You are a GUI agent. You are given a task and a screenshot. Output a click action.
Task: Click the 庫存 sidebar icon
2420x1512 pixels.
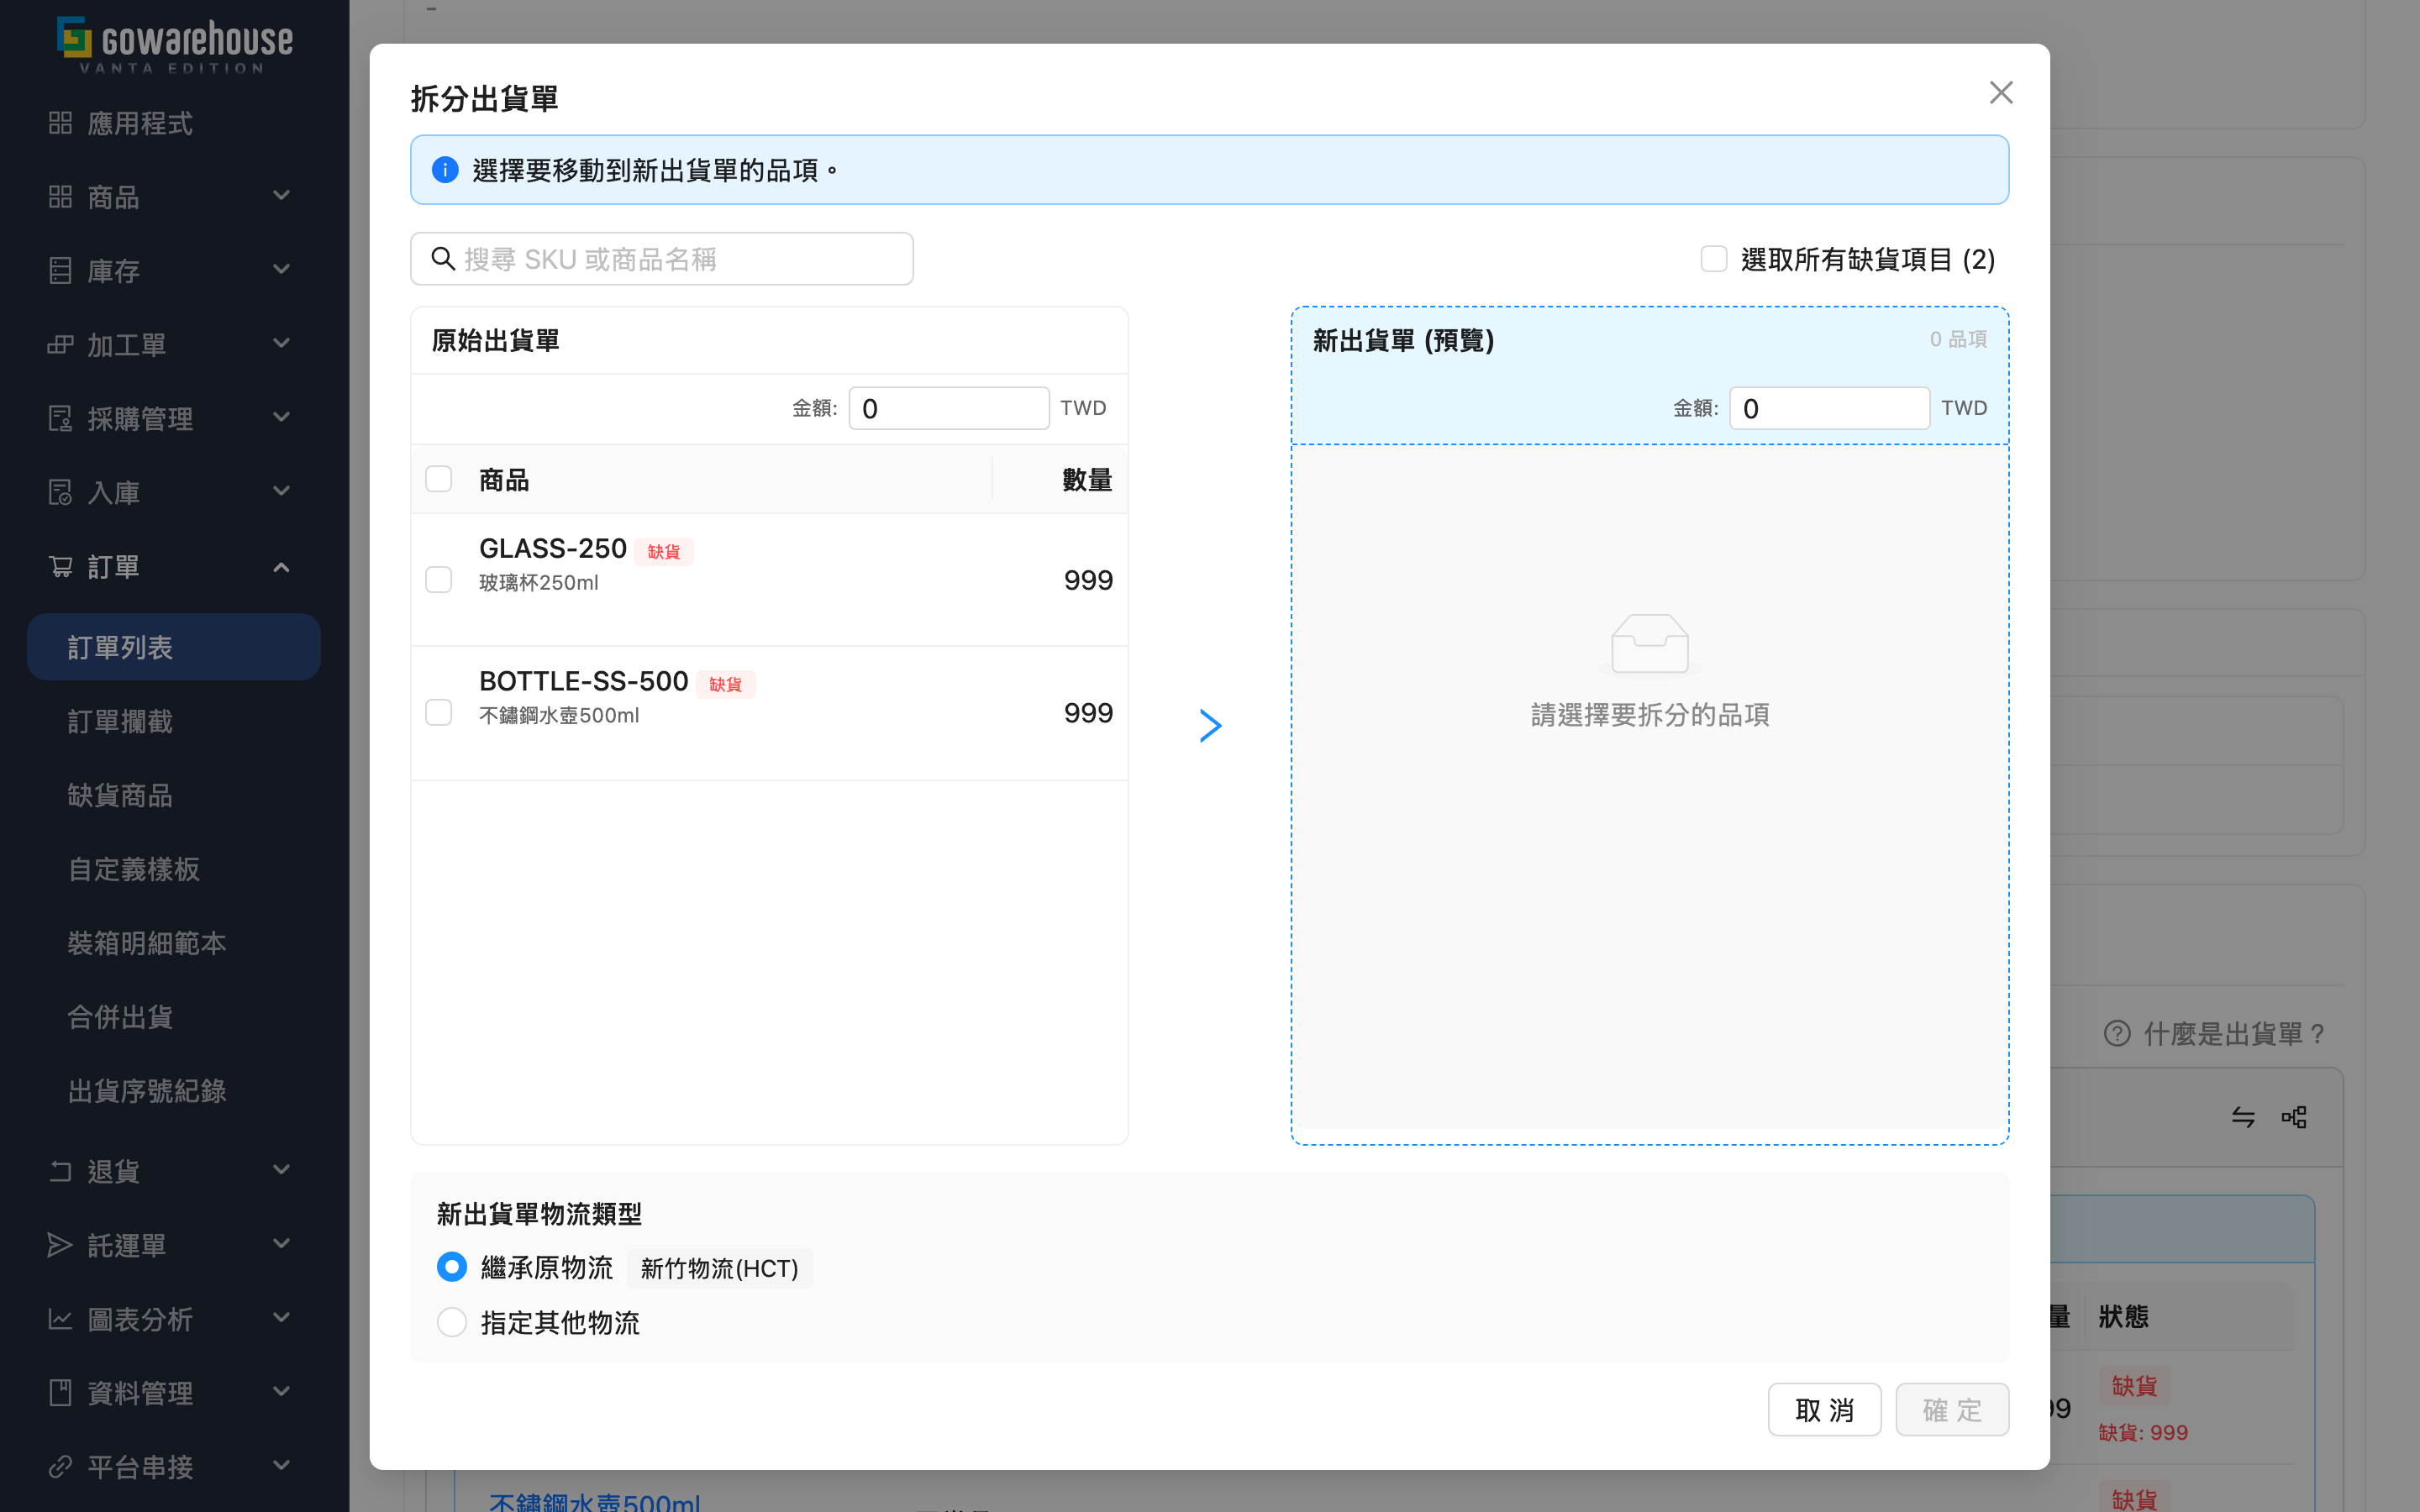60,271
